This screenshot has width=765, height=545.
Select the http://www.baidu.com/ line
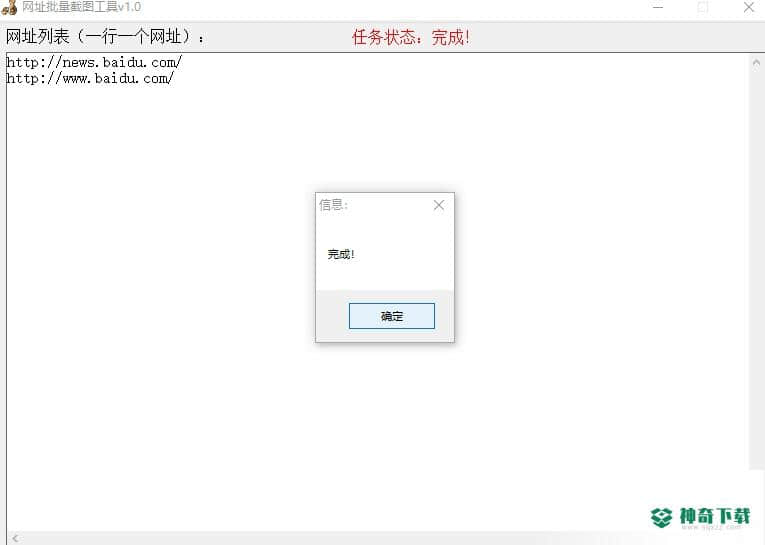pos(90,78)
